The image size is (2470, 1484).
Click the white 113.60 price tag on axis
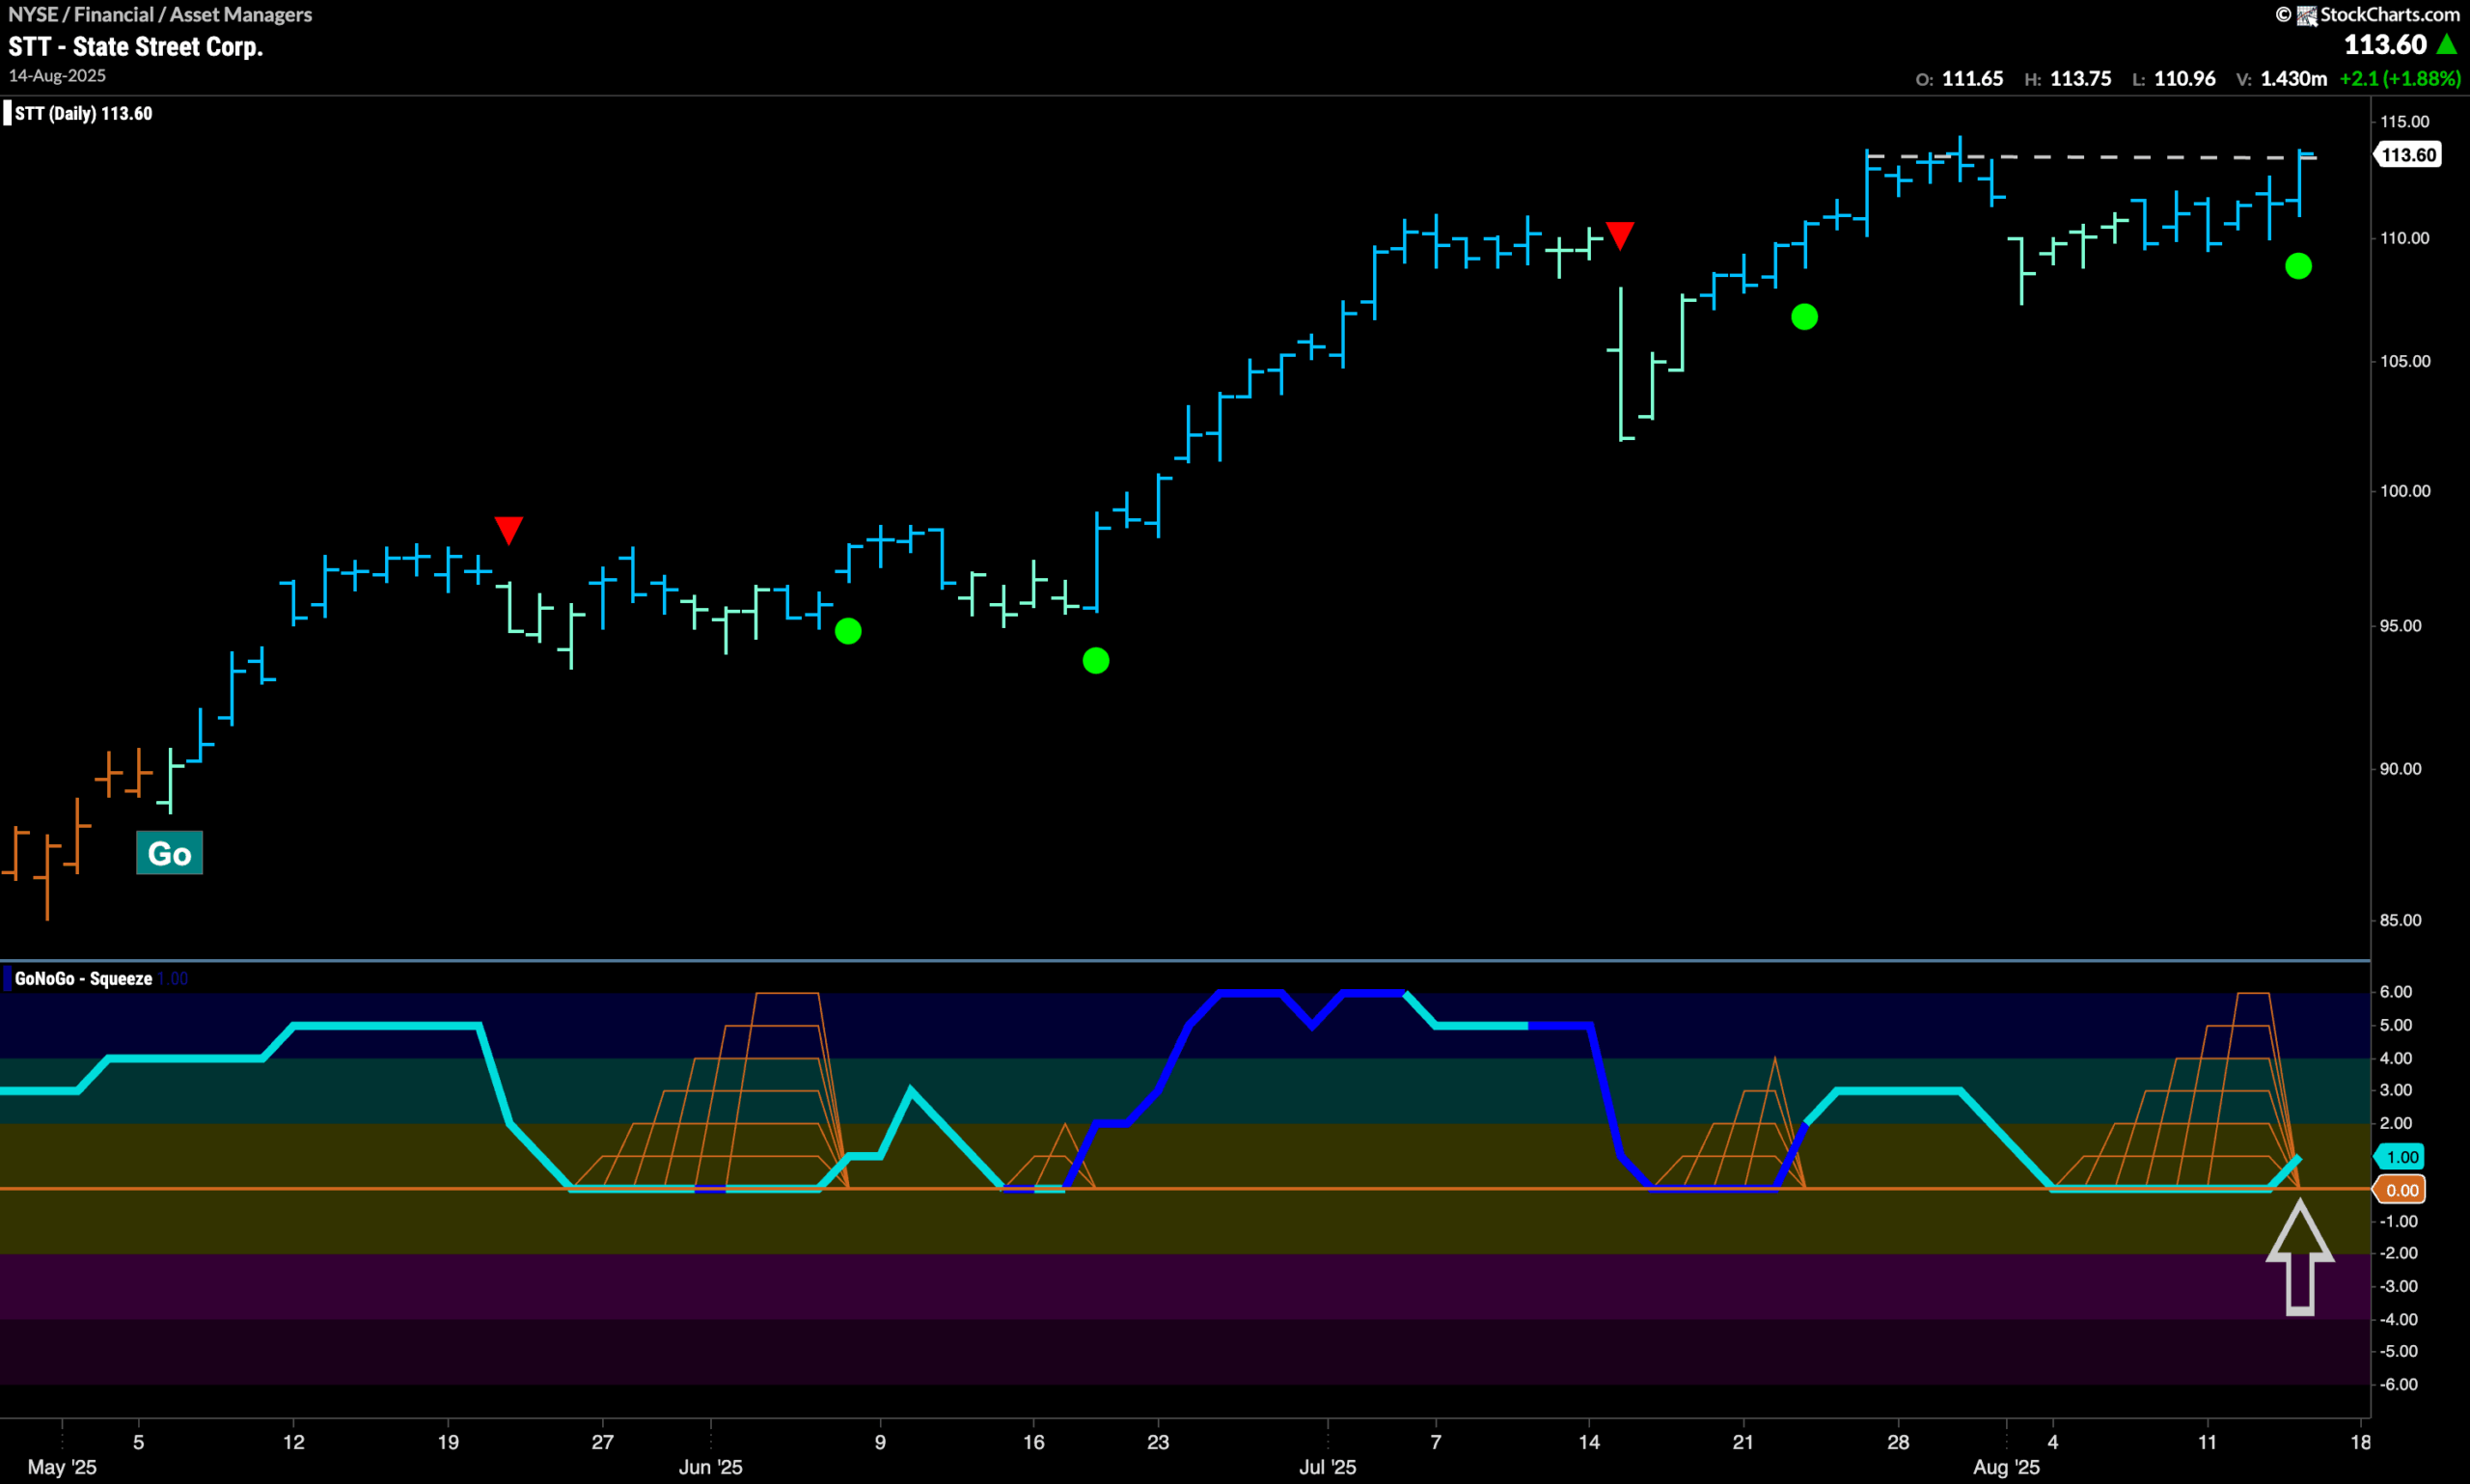click(2408, 154)
